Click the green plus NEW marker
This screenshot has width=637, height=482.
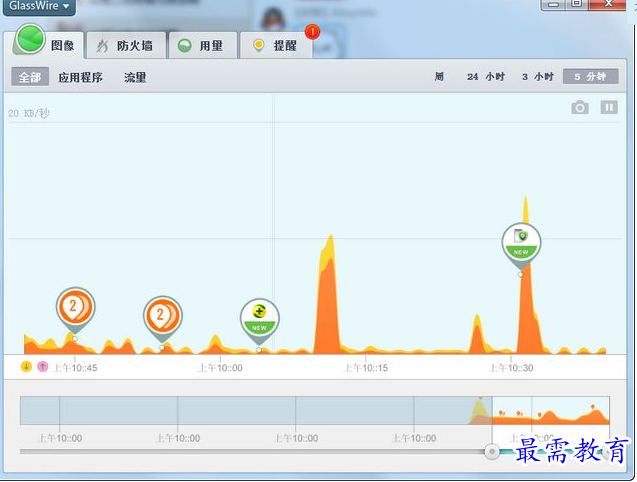pyautogui.click(x=259, y=319)
